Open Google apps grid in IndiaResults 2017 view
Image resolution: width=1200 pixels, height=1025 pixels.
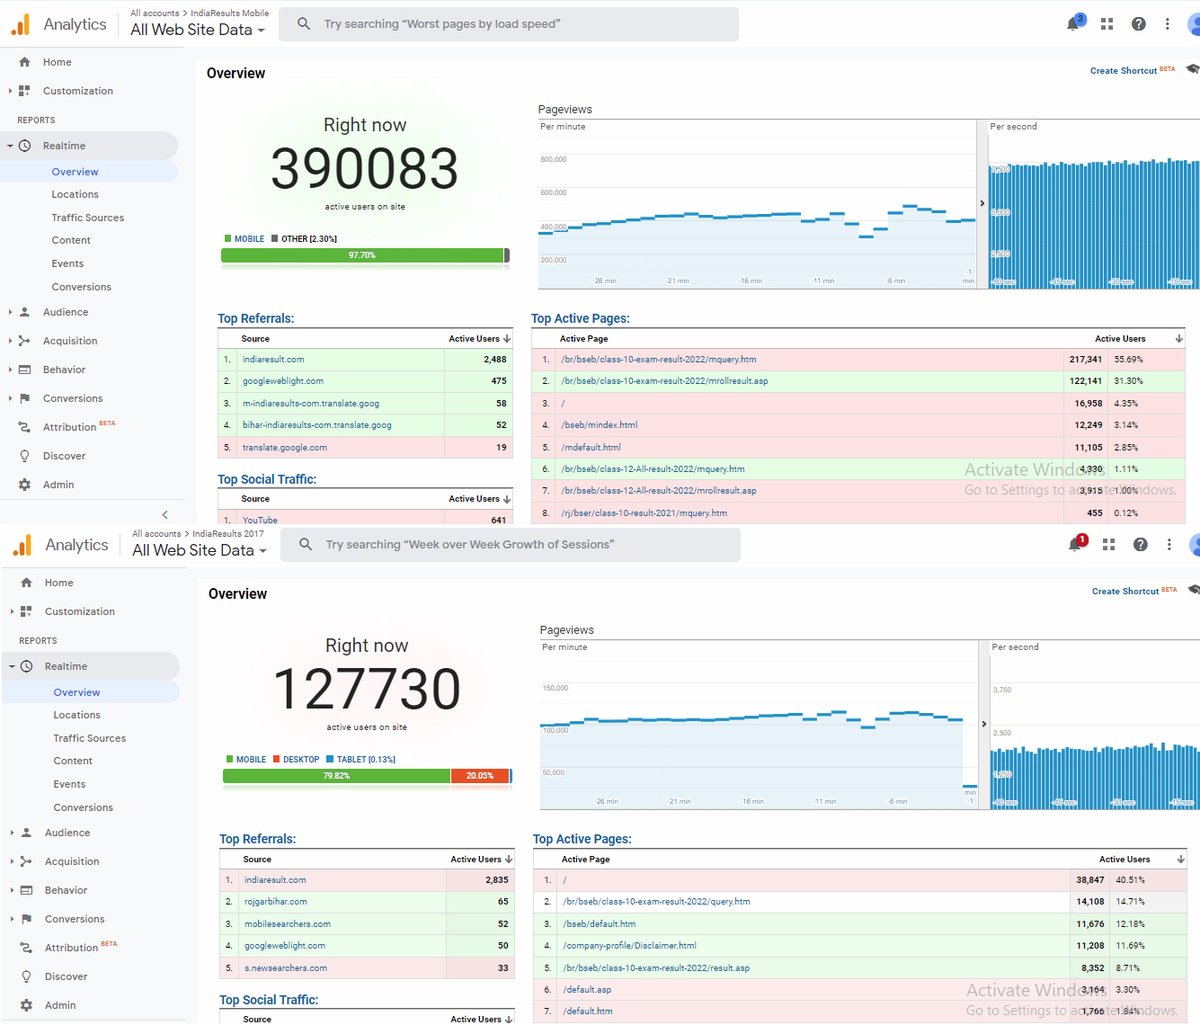[1109, 545]
